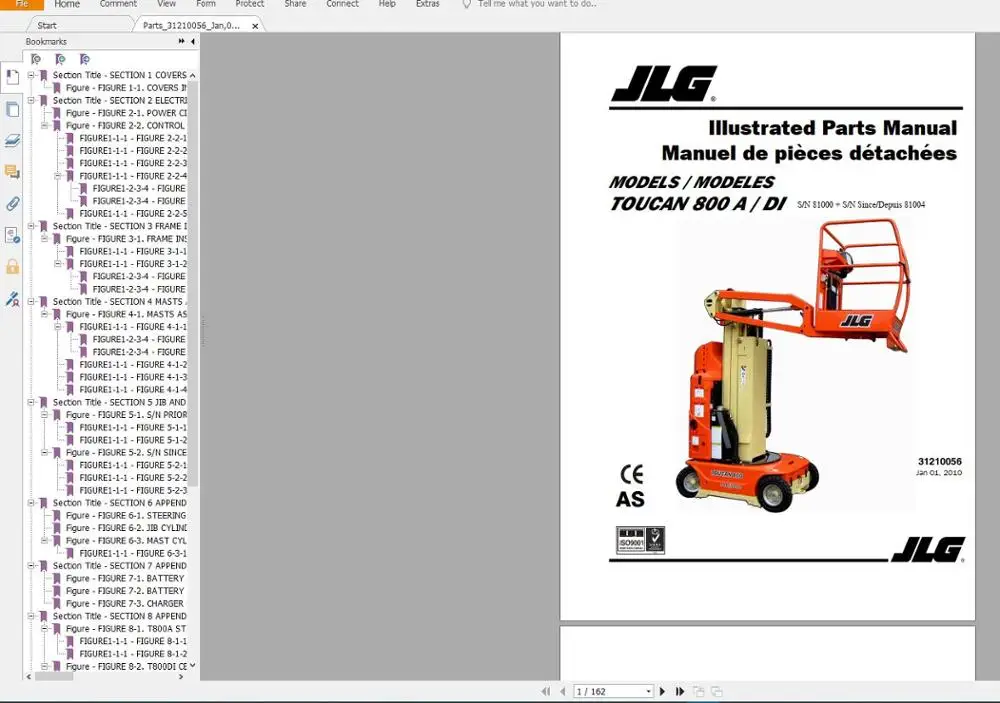
Task: Collapse the FIGURE 2-2. CONTROL bookmark node
Action: point(44,126)
